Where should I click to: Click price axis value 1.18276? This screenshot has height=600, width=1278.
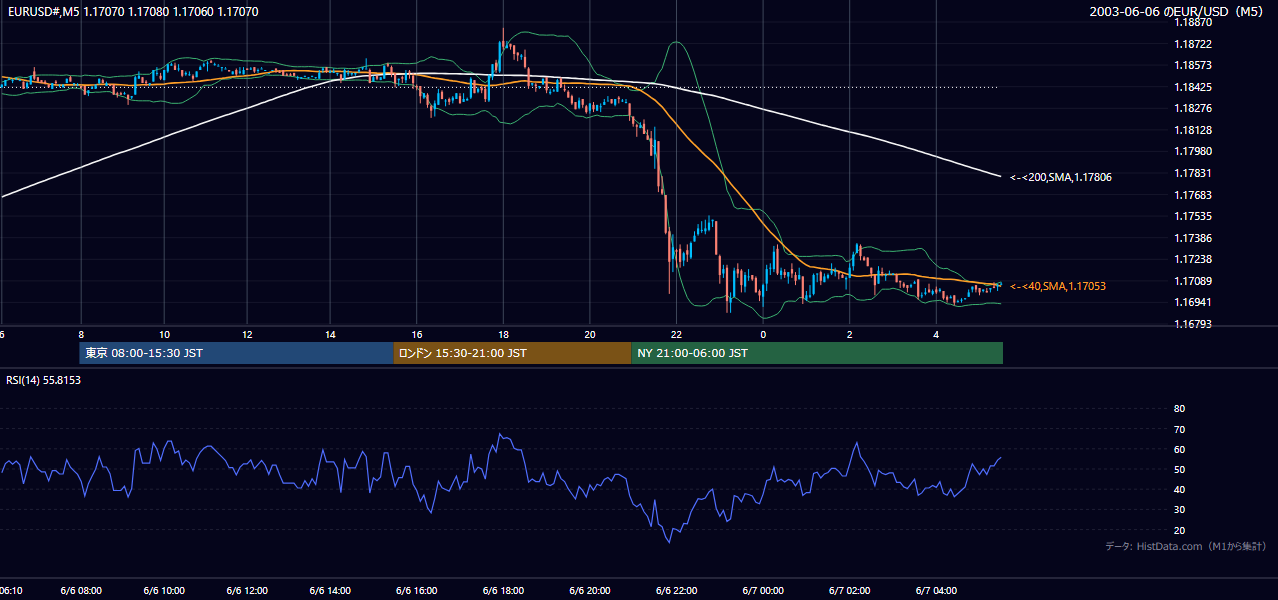[1193, 108]
